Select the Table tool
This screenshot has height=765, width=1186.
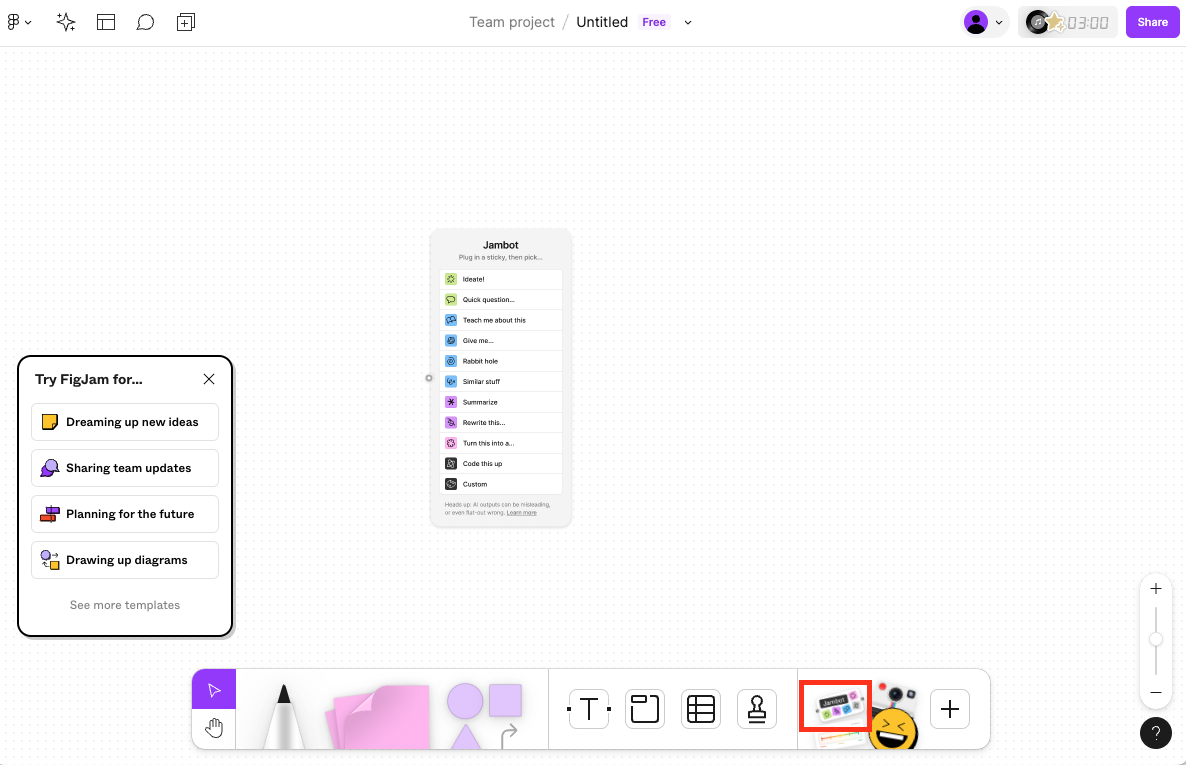point(700,709)
